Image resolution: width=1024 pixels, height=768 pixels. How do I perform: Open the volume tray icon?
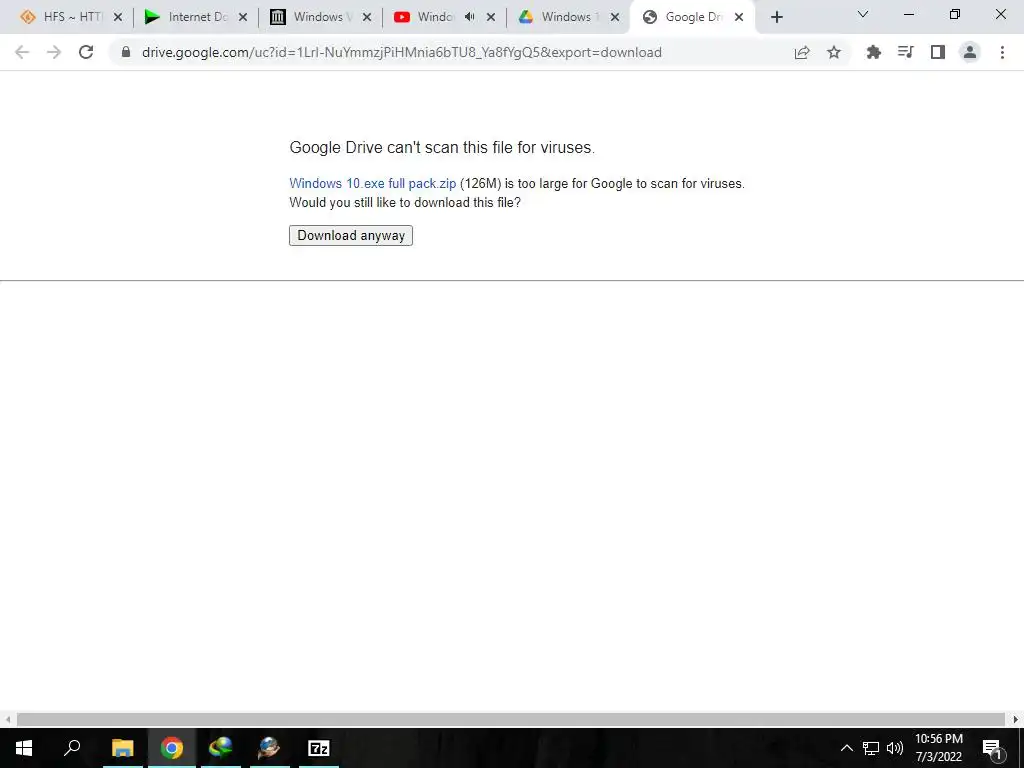[895, 748]
